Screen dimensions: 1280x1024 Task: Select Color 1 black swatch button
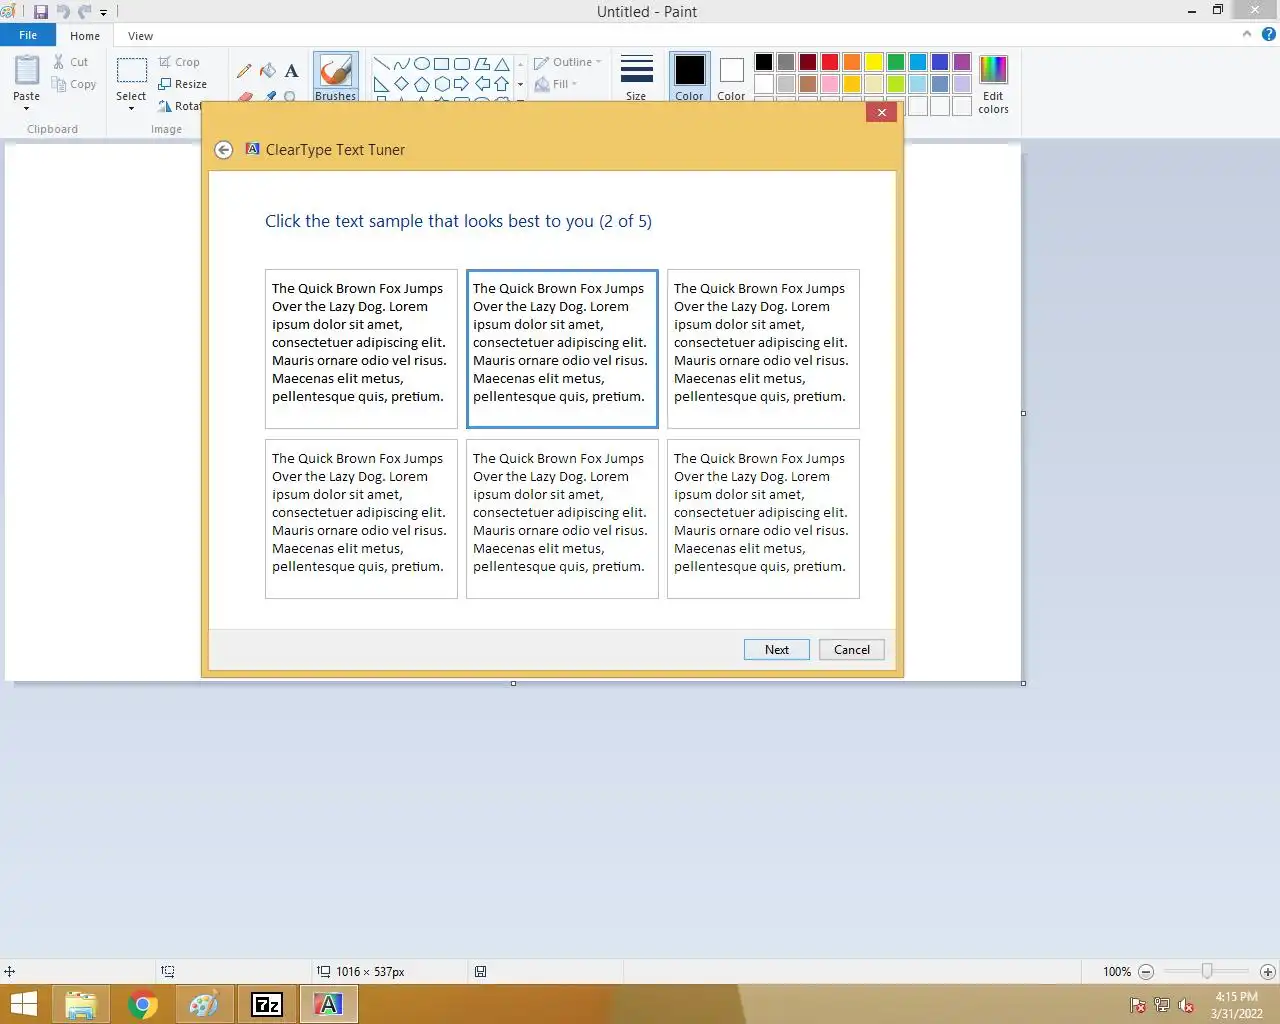point(689,77)
